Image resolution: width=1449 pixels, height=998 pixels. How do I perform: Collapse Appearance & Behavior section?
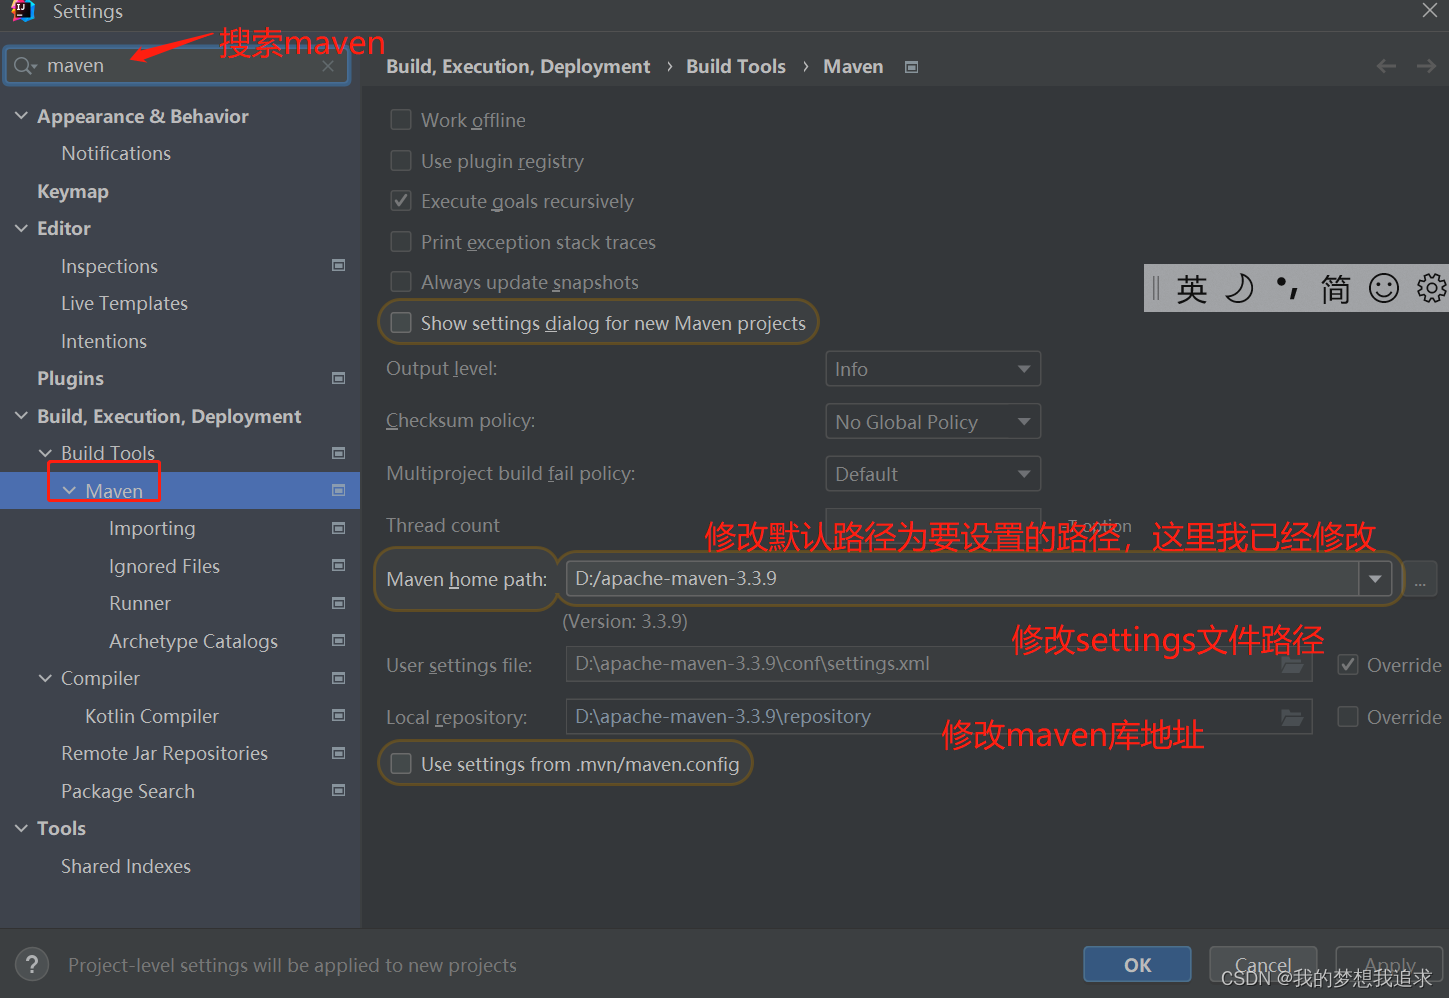21,116
